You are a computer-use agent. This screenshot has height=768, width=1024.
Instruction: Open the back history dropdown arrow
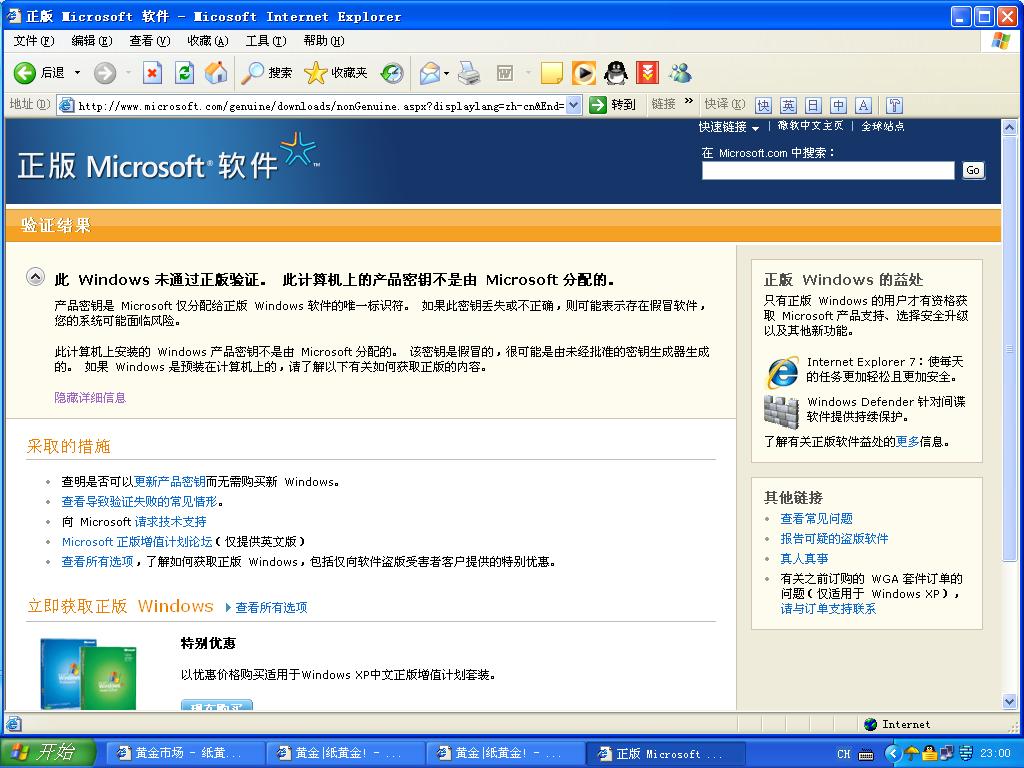(77, 72)
